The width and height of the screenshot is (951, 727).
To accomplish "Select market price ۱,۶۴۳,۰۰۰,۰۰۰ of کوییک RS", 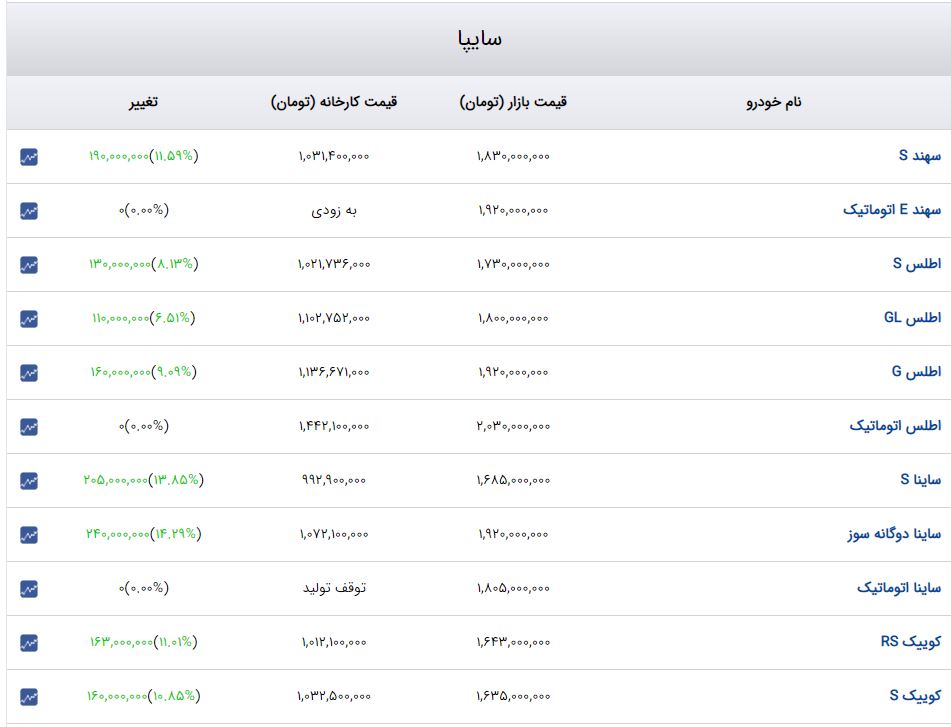I will tap(513, 642).
